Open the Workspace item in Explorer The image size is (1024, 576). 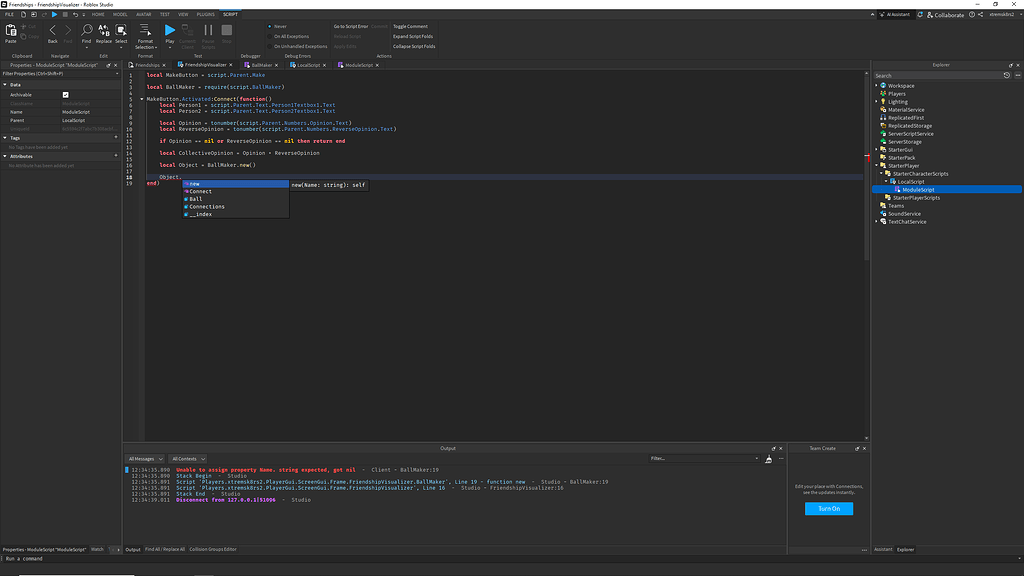(900, 85)
